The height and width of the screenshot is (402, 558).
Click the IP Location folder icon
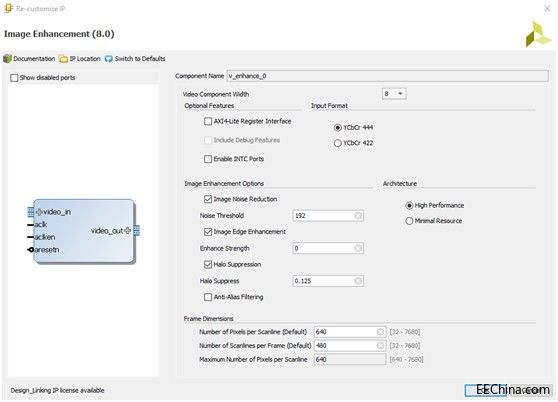(63, 59)
